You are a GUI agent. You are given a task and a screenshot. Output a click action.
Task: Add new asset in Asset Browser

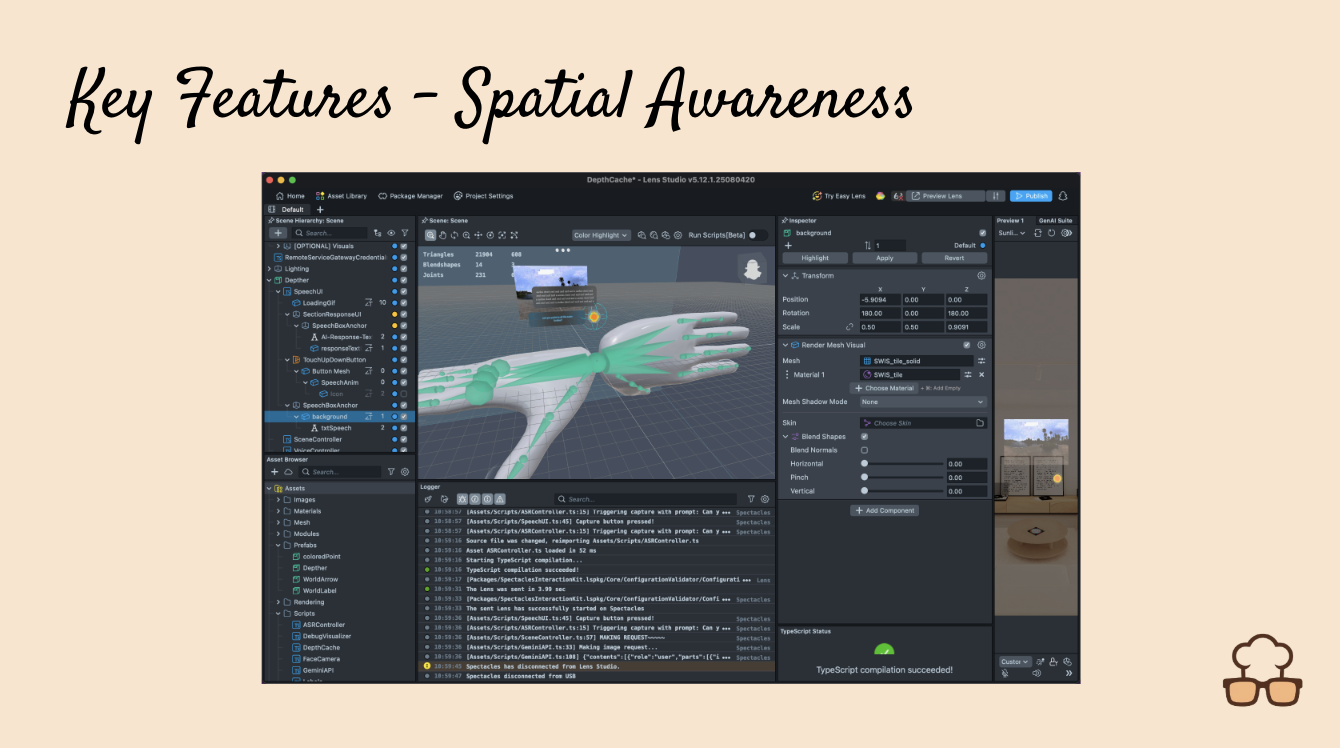click(275, 471)
